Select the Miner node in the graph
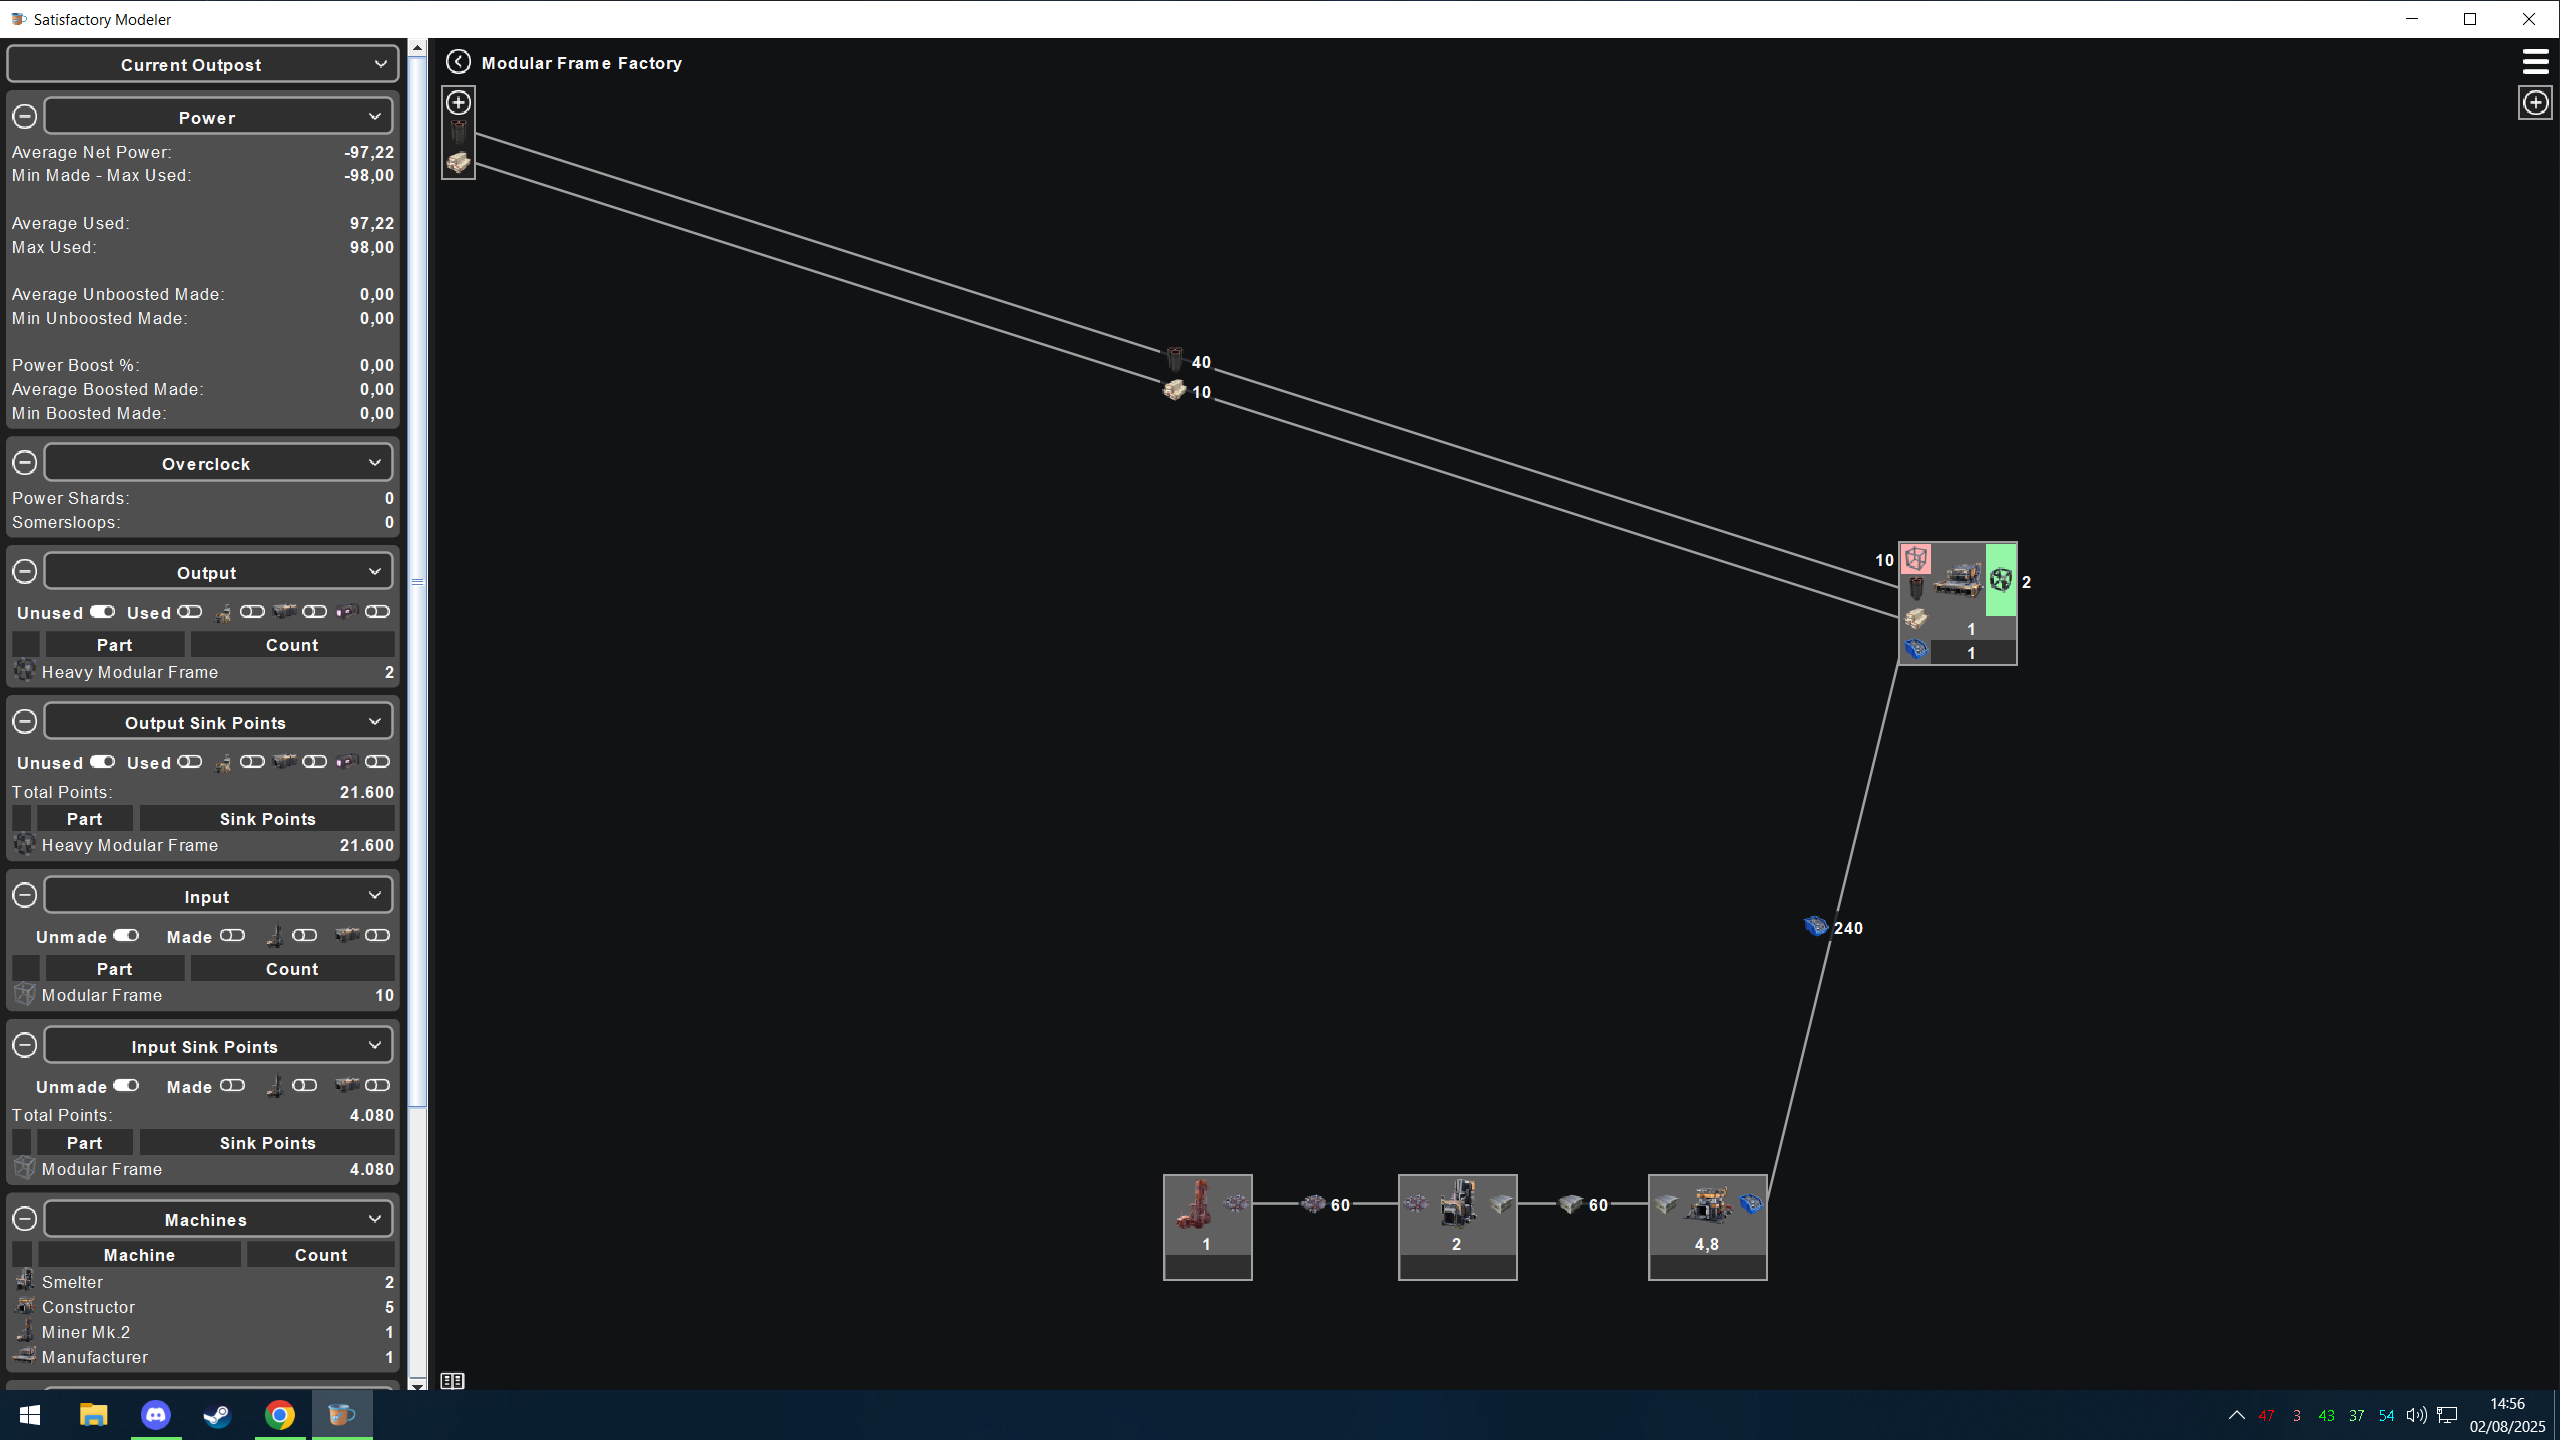 tap(1207, 1226)
